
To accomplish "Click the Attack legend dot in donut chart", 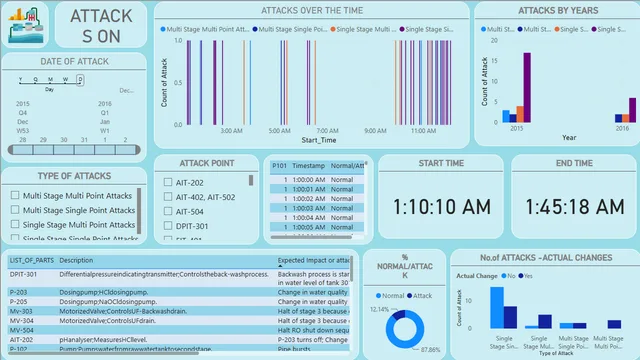I will (x=409, y=296).
